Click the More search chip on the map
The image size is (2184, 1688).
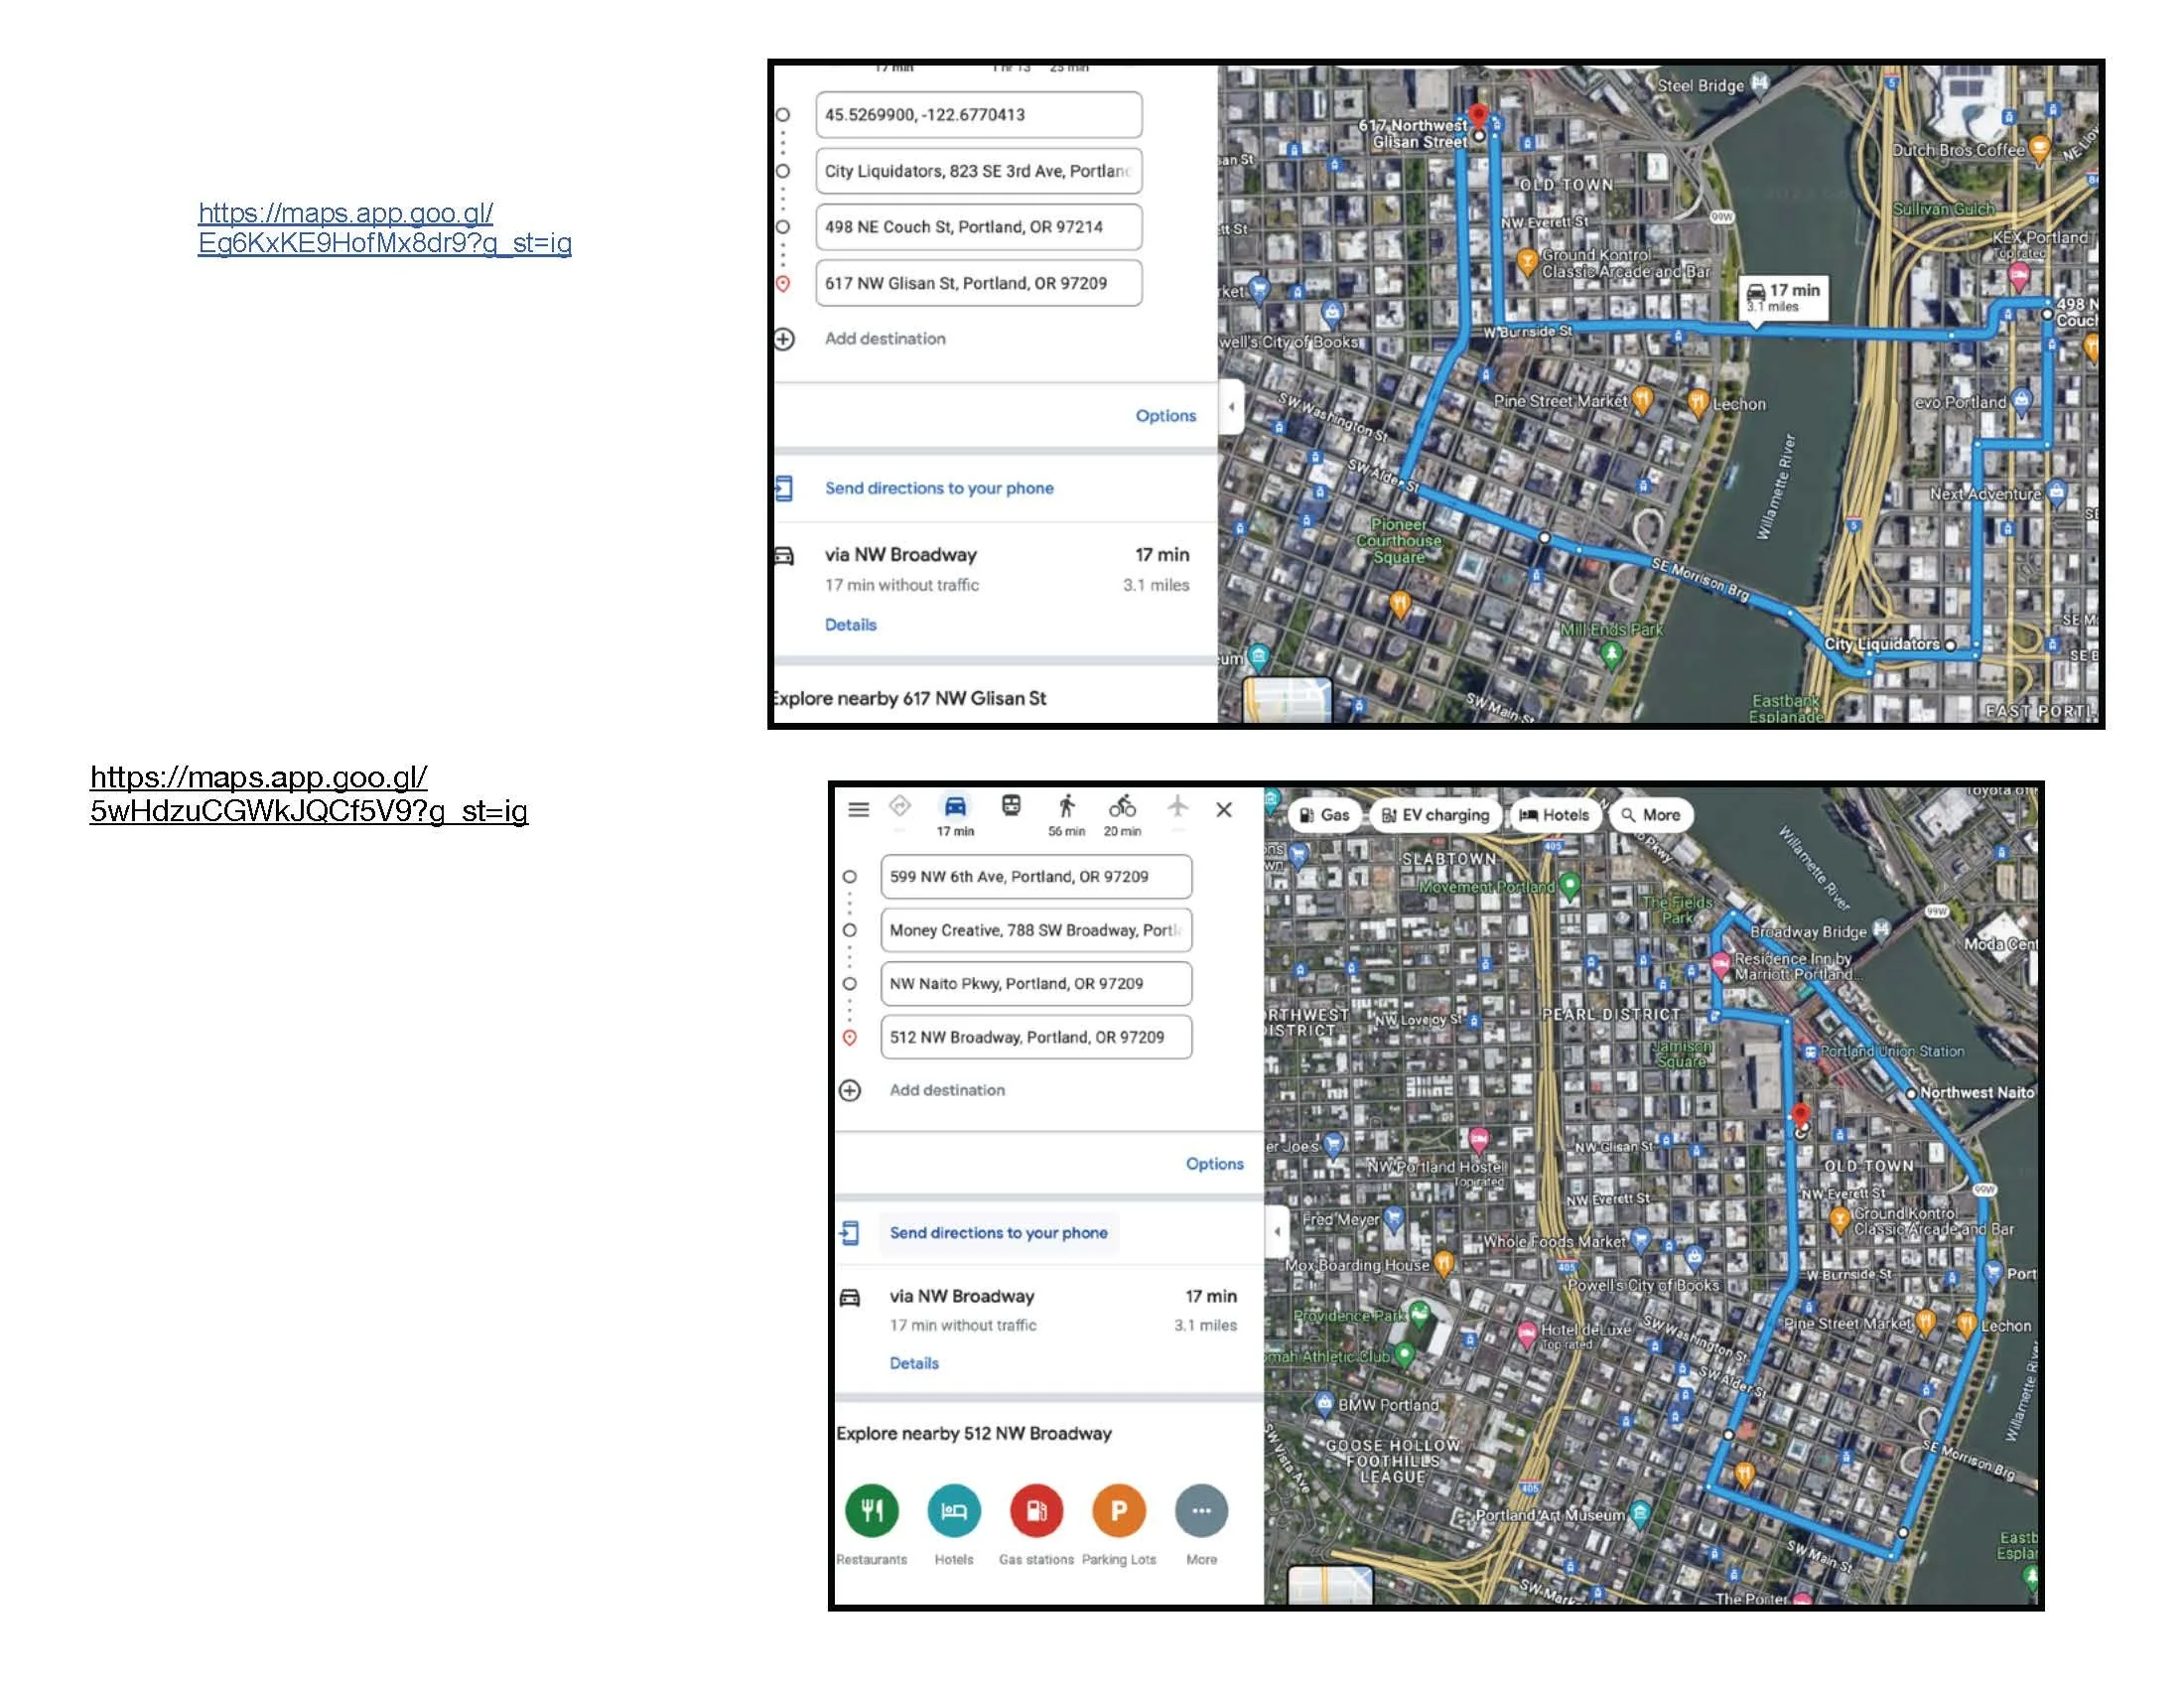[1651, 815]
